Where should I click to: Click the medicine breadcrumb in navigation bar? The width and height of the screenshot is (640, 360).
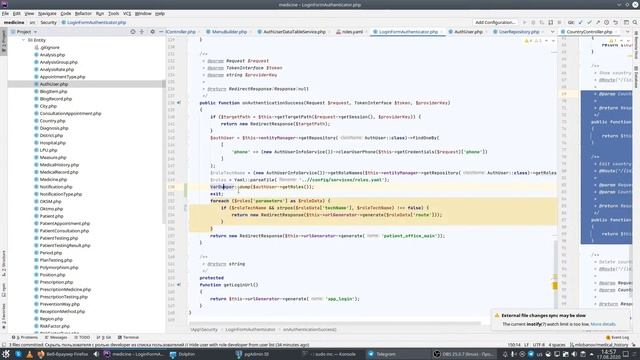click(x=14, y=22)
